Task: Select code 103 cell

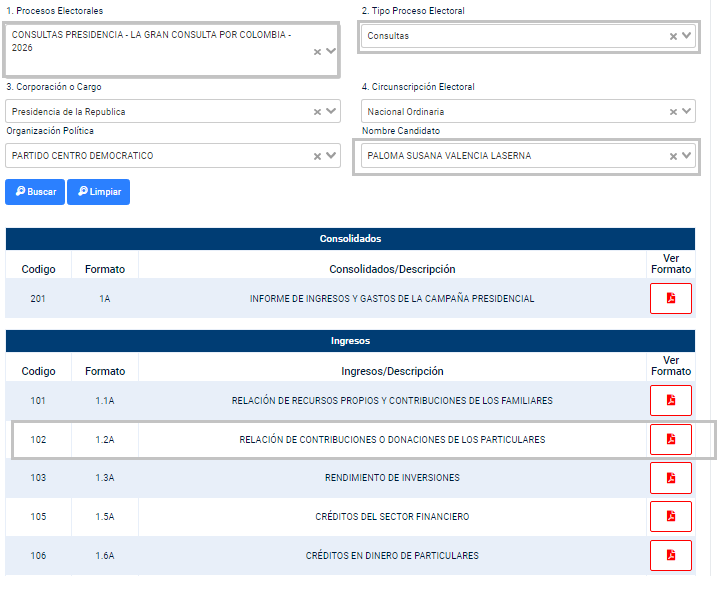Action: tap(38, 478)
